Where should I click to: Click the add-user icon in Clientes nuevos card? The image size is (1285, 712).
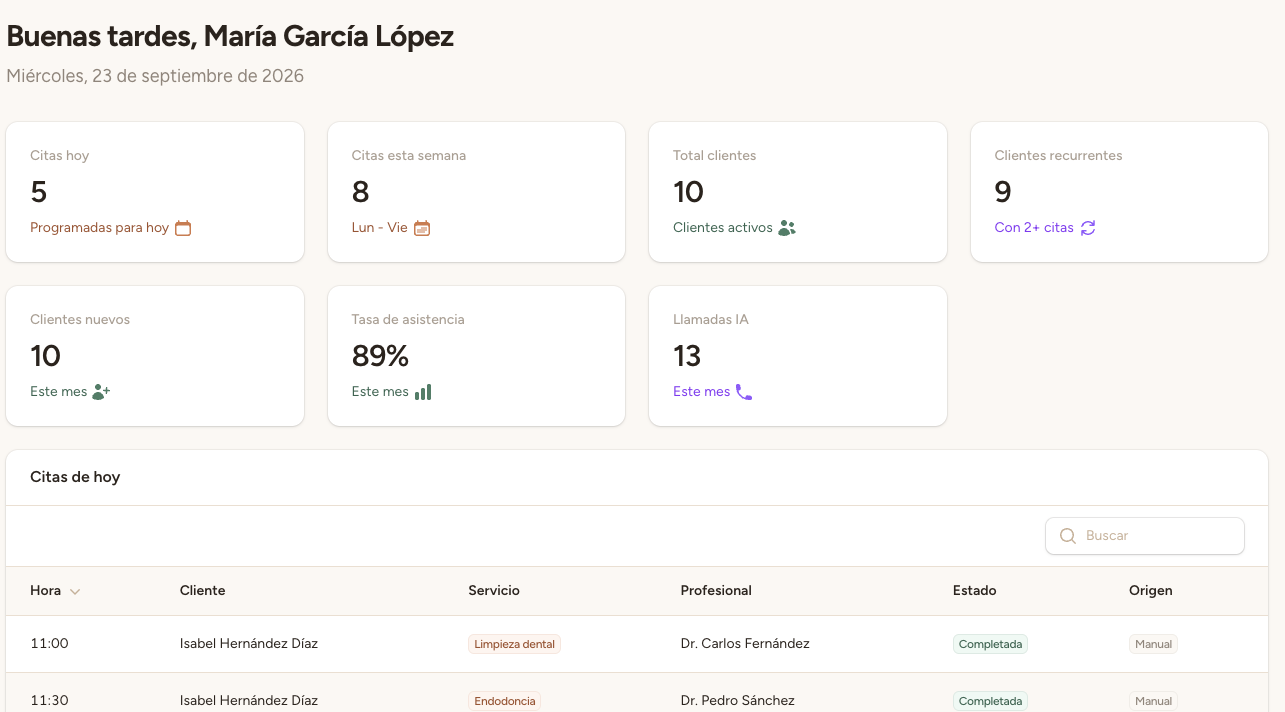[101, 392]
